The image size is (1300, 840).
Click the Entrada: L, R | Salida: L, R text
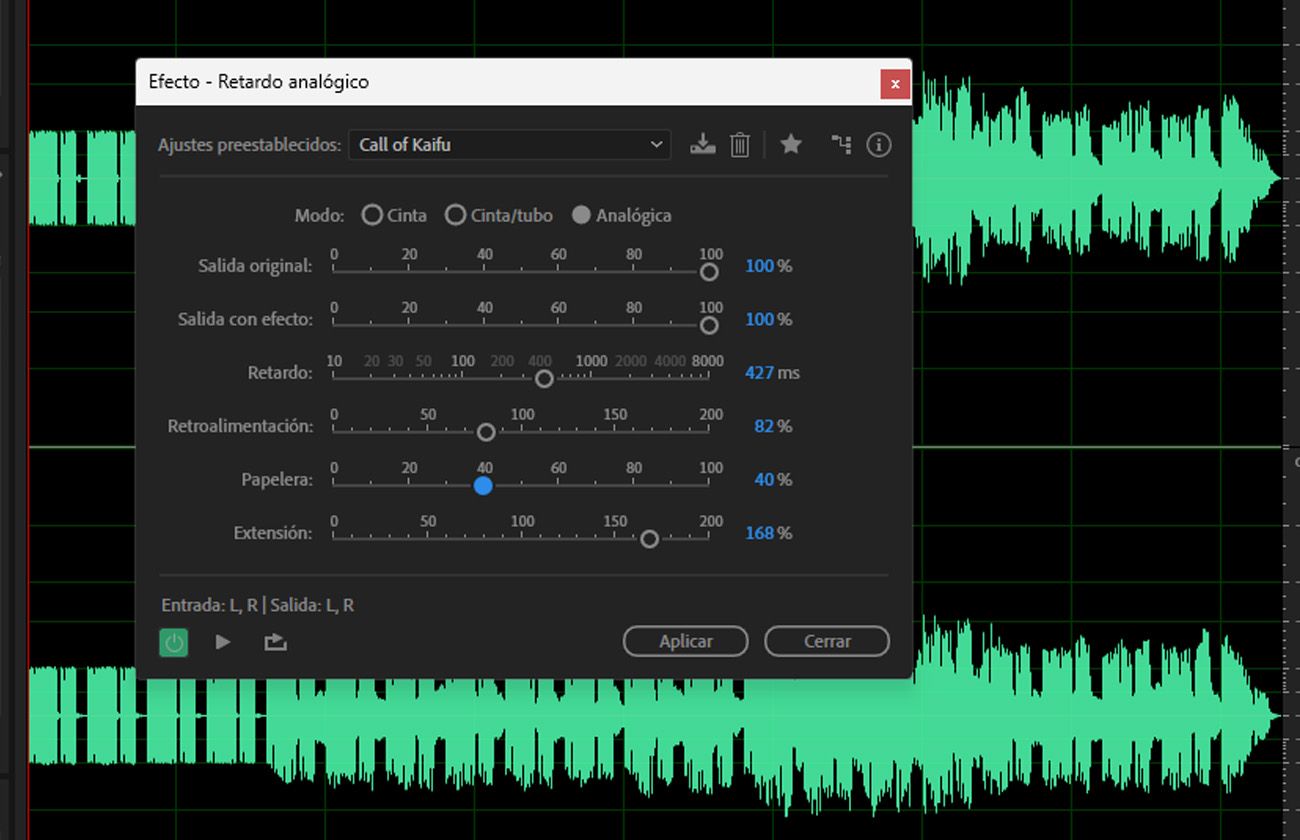[257, 605]
